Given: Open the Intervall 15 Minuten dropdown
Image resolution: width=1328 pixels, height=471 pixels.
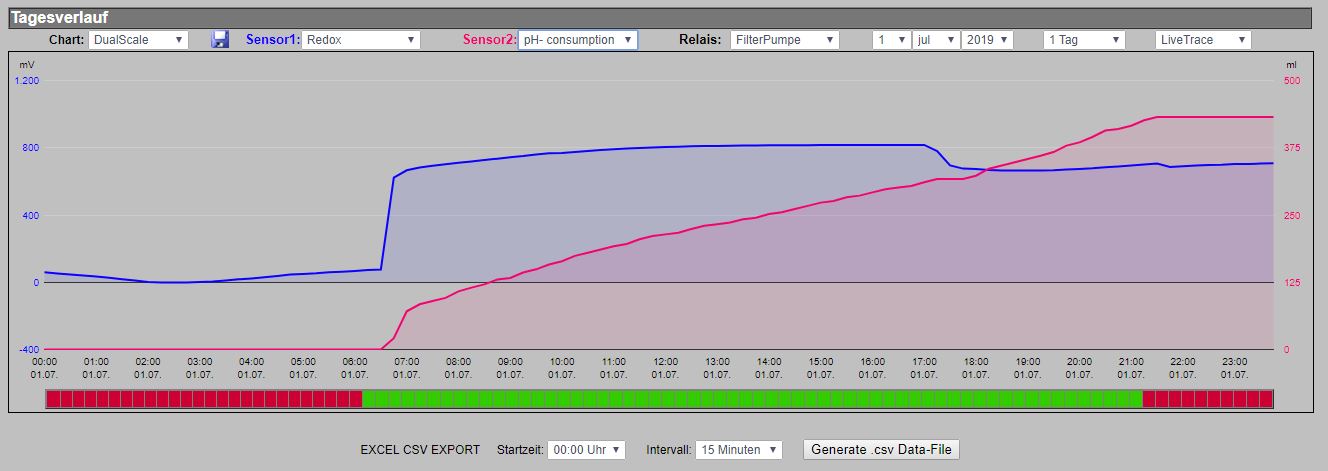Looking at the screenshot, I should click(738, 450).
